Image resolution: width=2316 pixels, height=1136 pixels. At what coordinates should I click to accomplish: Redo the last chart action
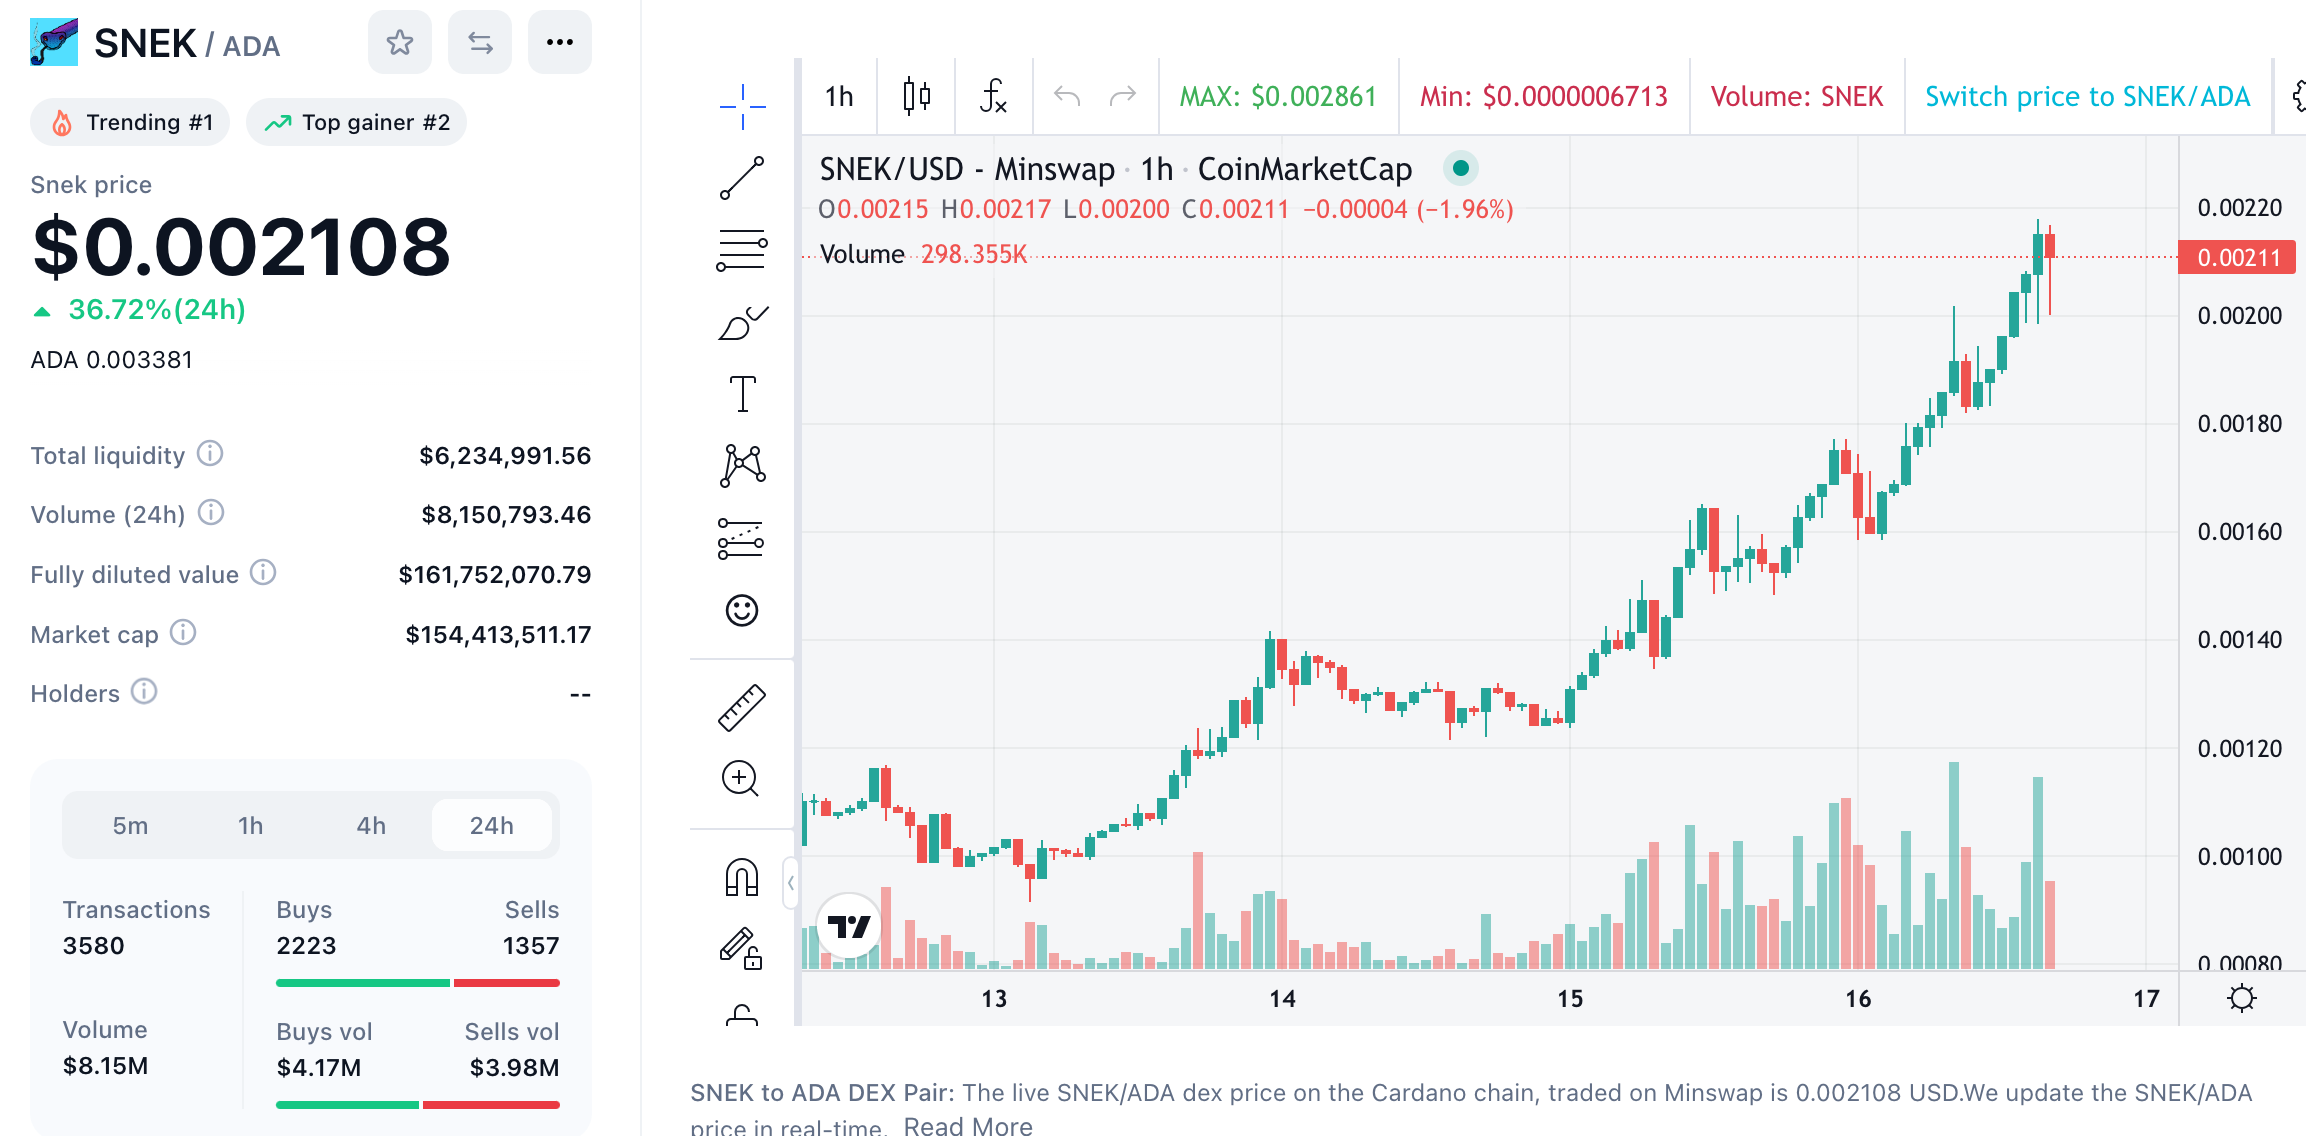(1123, 96)
